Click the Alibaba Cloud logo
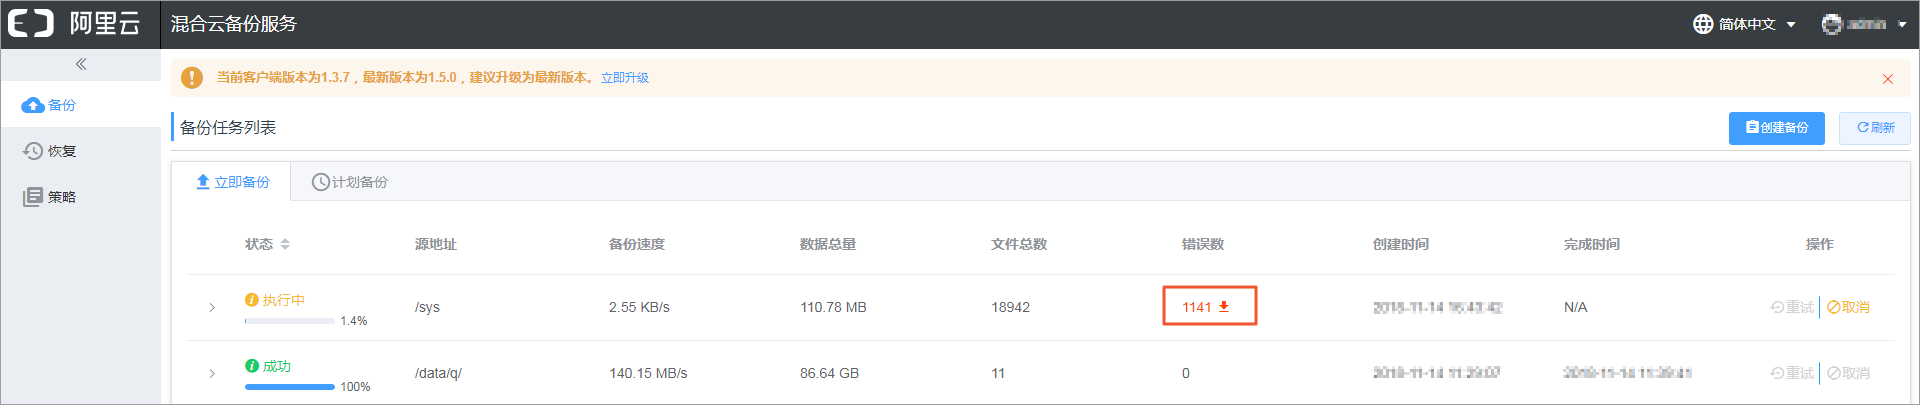Image resolution: width=1920 pixels, height=405 pixels. [x=74, y=23]
